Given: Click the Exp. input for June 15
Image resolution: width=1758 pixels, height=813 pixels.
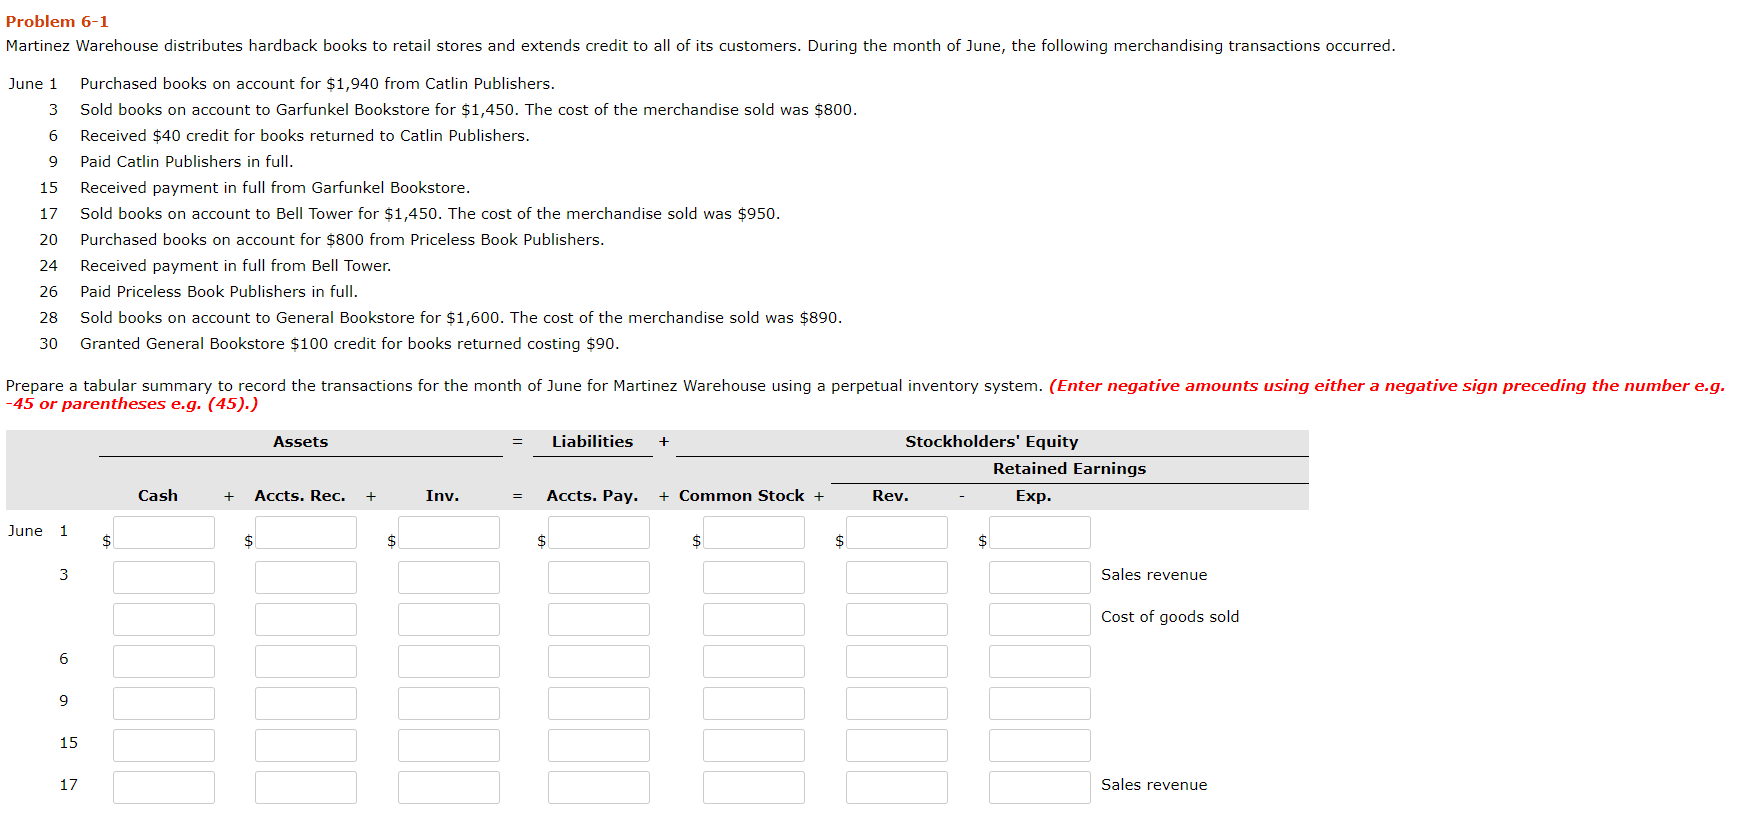Looking at the screenshot, I should tap(1040, 745).
